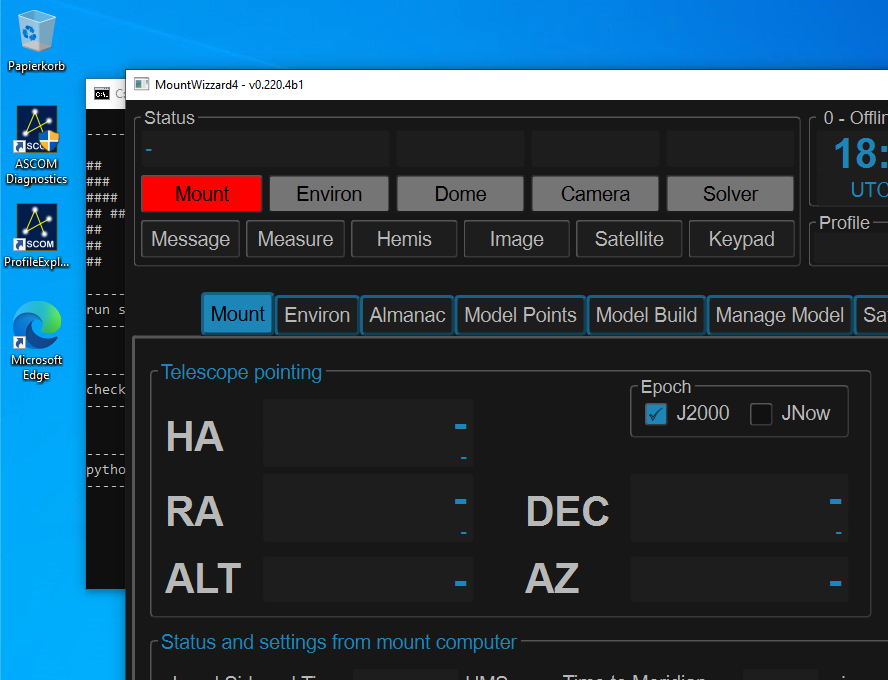Launch Microsoft Edge from the desktop
This screenshot has width=888, height=680.
pos(36,341)
